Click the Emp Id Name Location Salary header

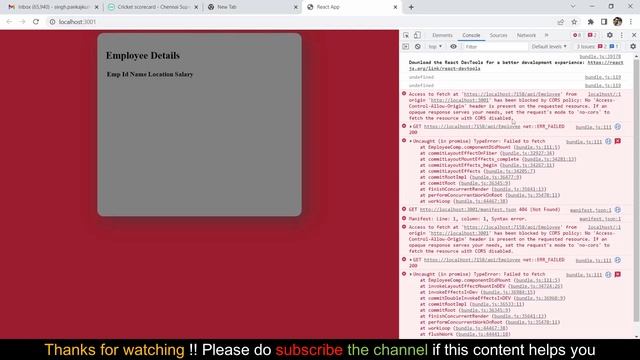coord(150,74)
